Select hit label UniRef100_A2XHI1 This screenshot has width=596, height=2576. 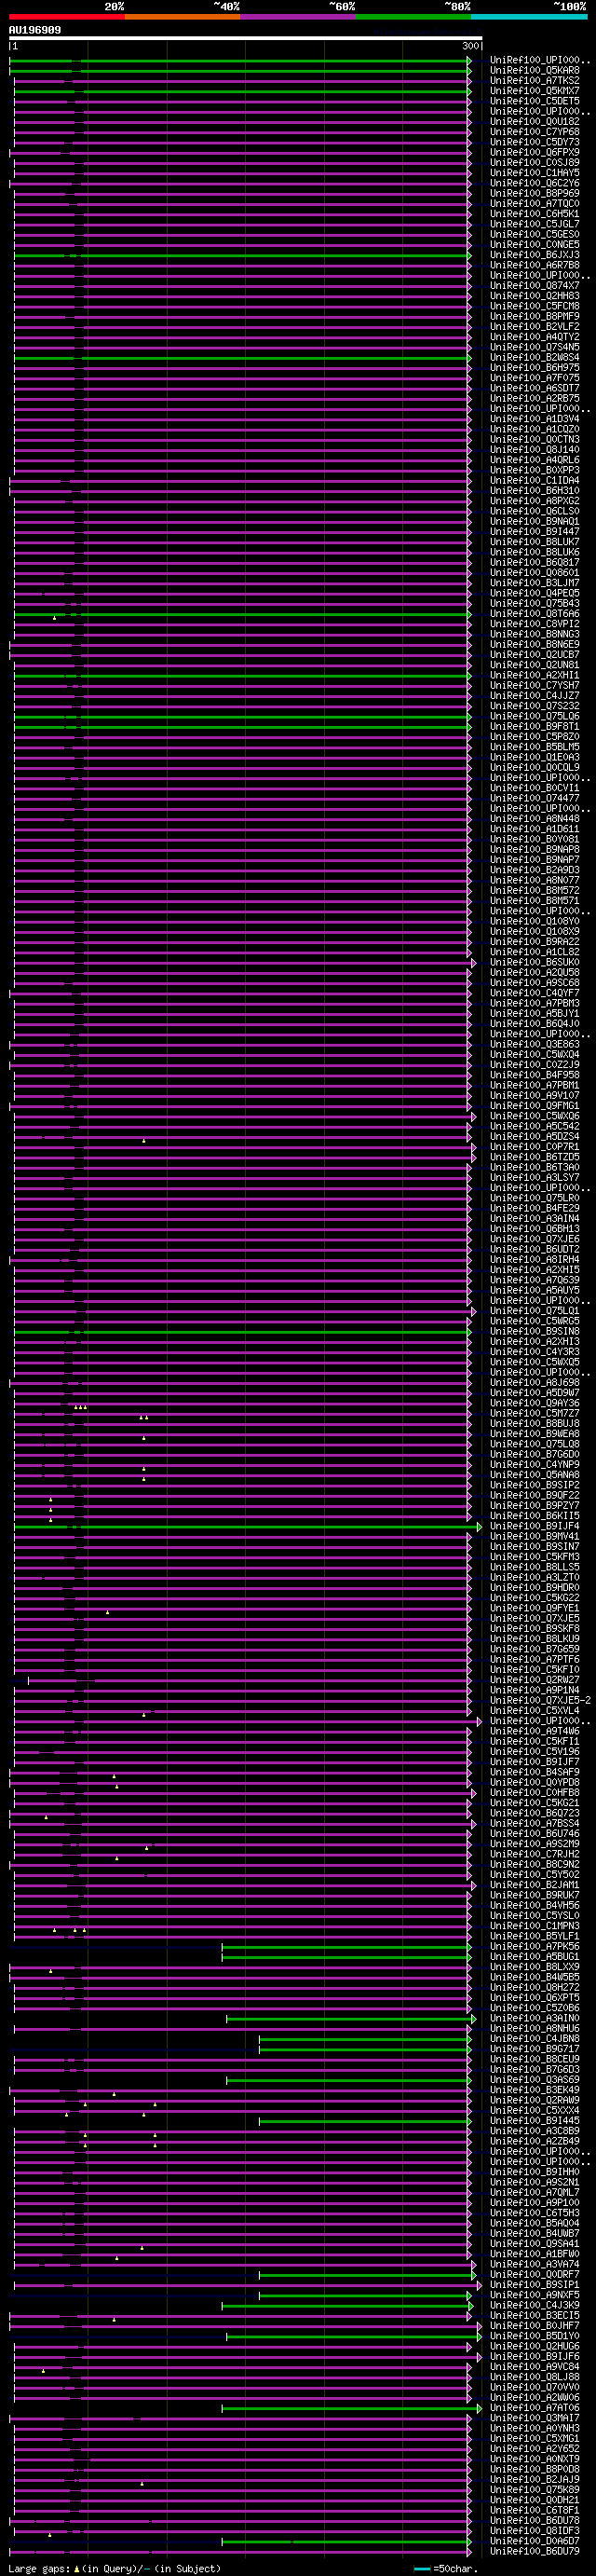(x=535, y=675)
